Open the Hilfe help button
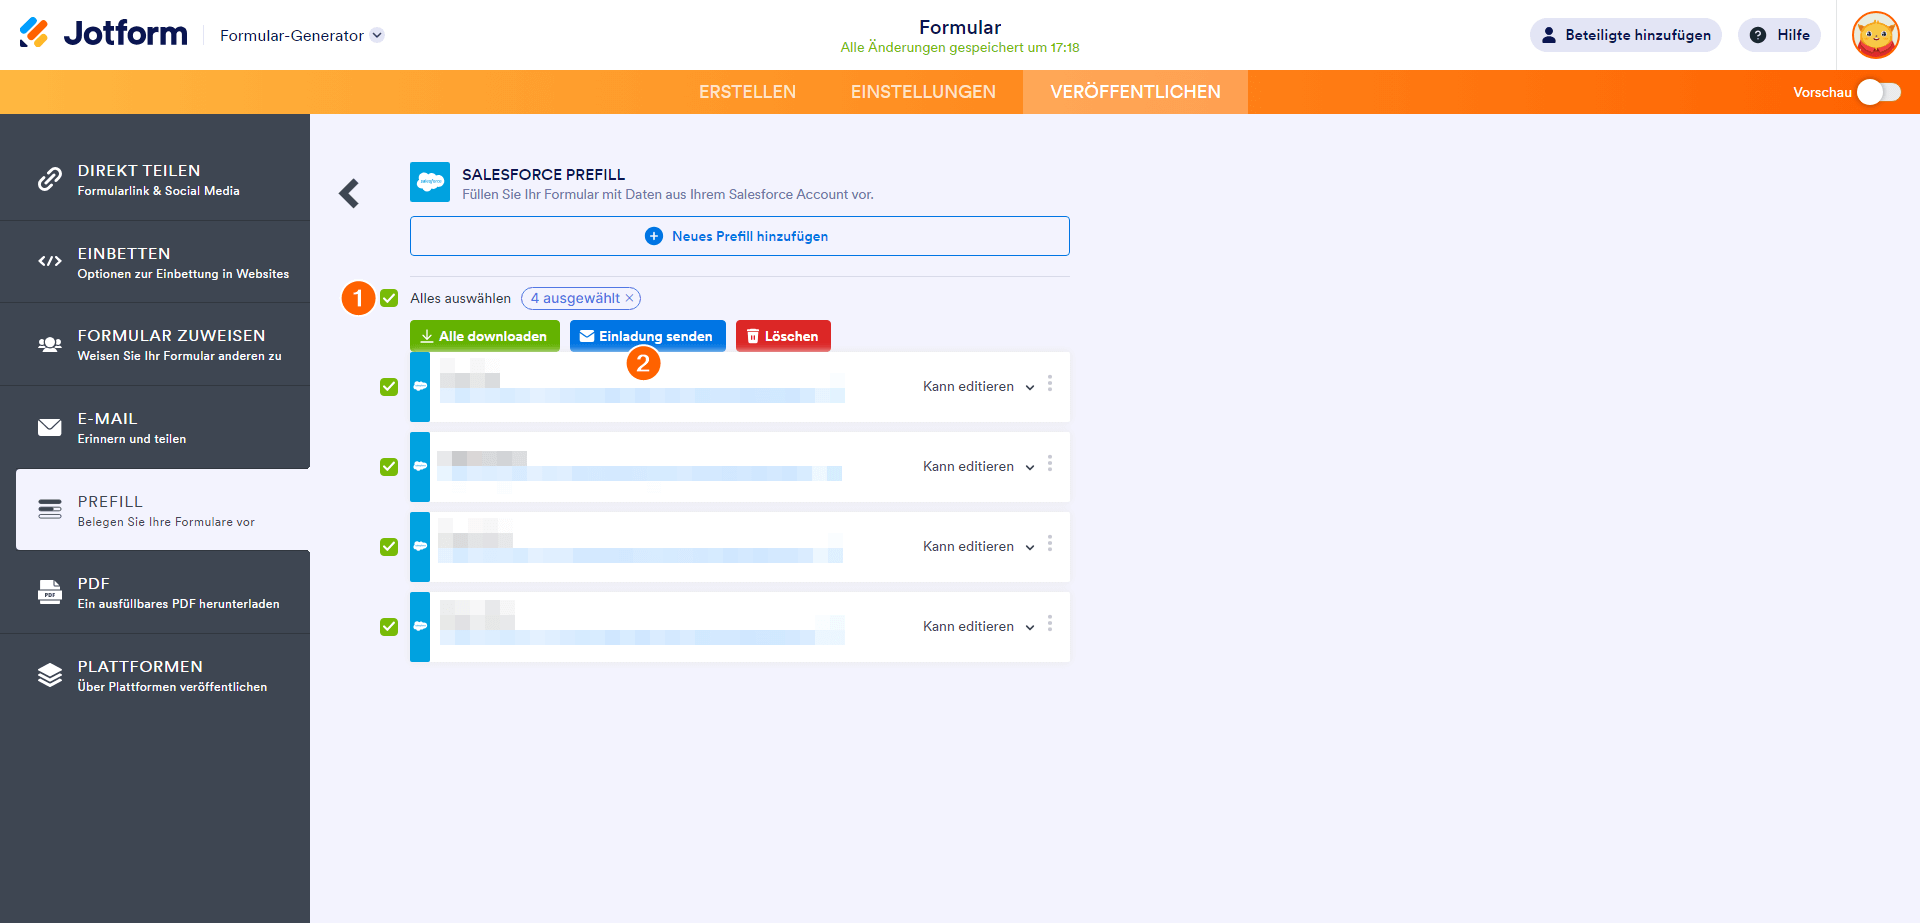The image size is (1920, 923). pos(1780,35)
